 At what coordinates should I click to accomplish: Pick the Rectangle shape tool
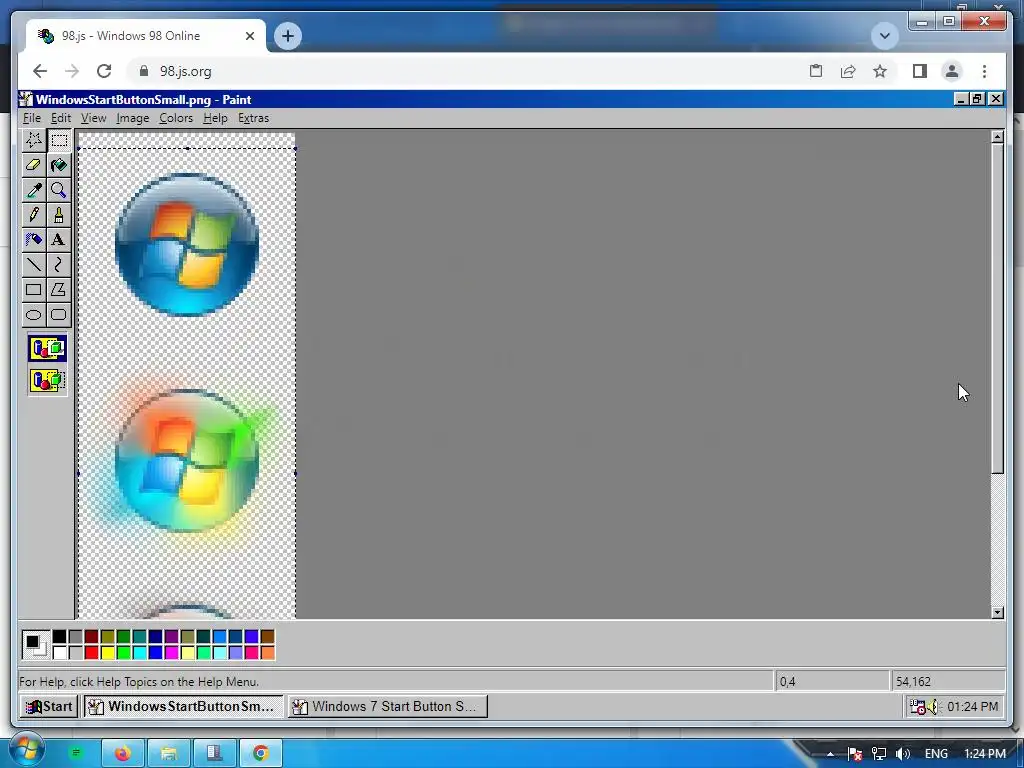click(x=33, y=289)
